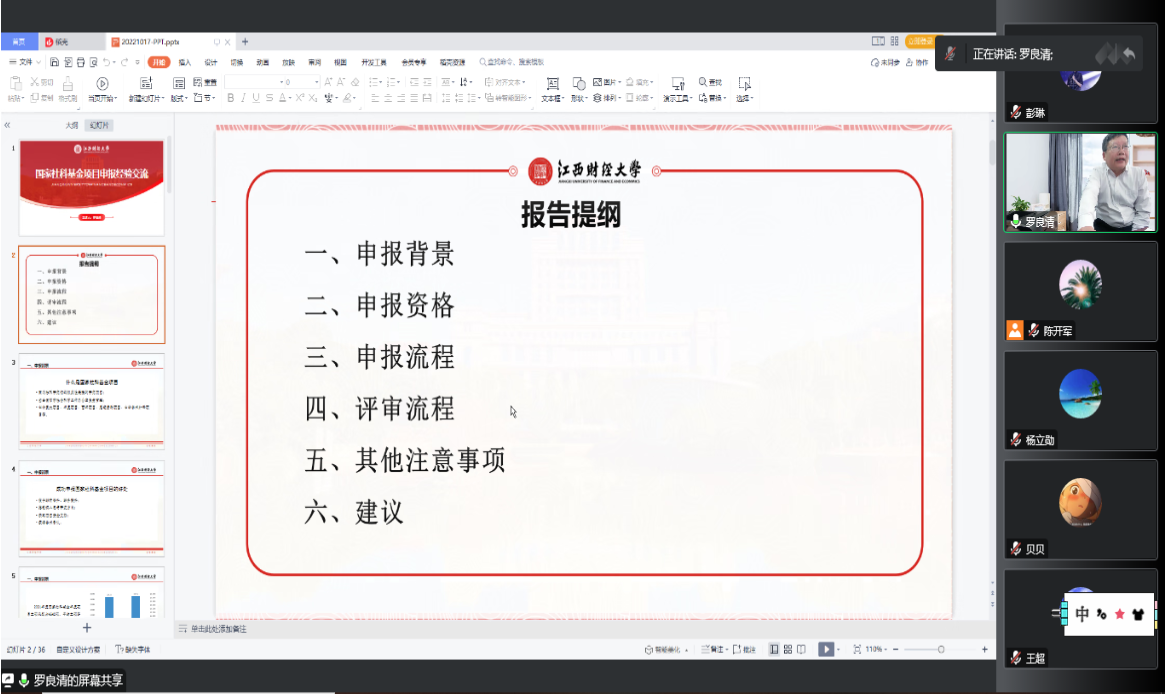This screenshot has width=1168, height=694.
Task: Adjust the zoom slider in status bar
Action: [940, 649]
